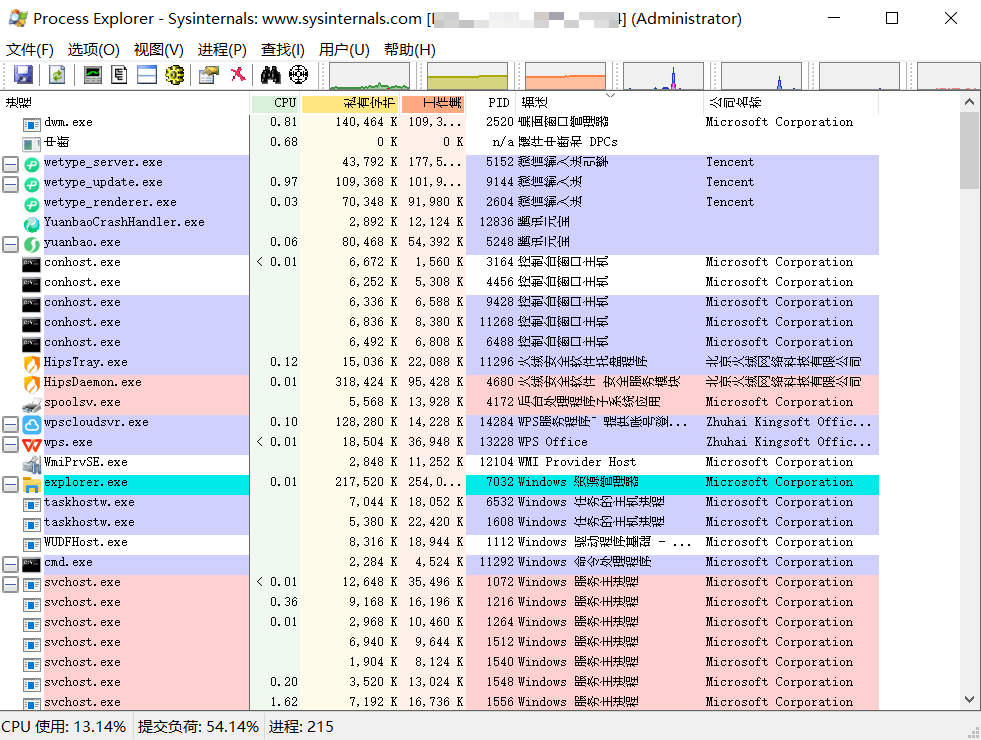Screen dimensions: 981x740
Task: Select the crosshair Find Window's Process target
Action: click(x=298, y=75)
